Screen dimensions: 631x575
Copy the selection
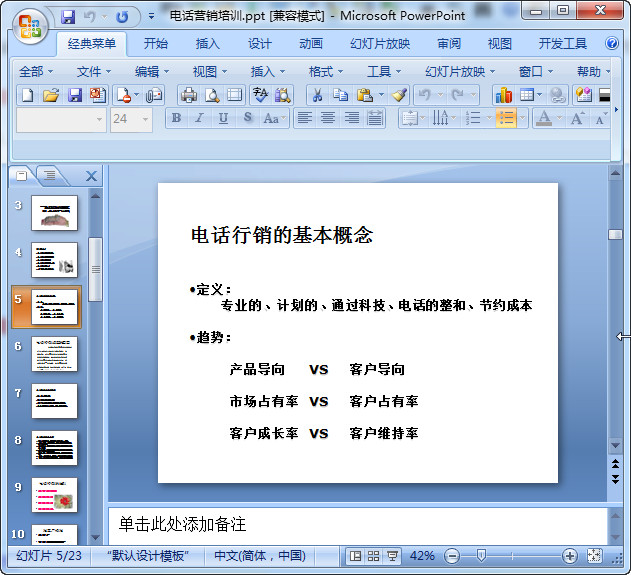point(340,95)
